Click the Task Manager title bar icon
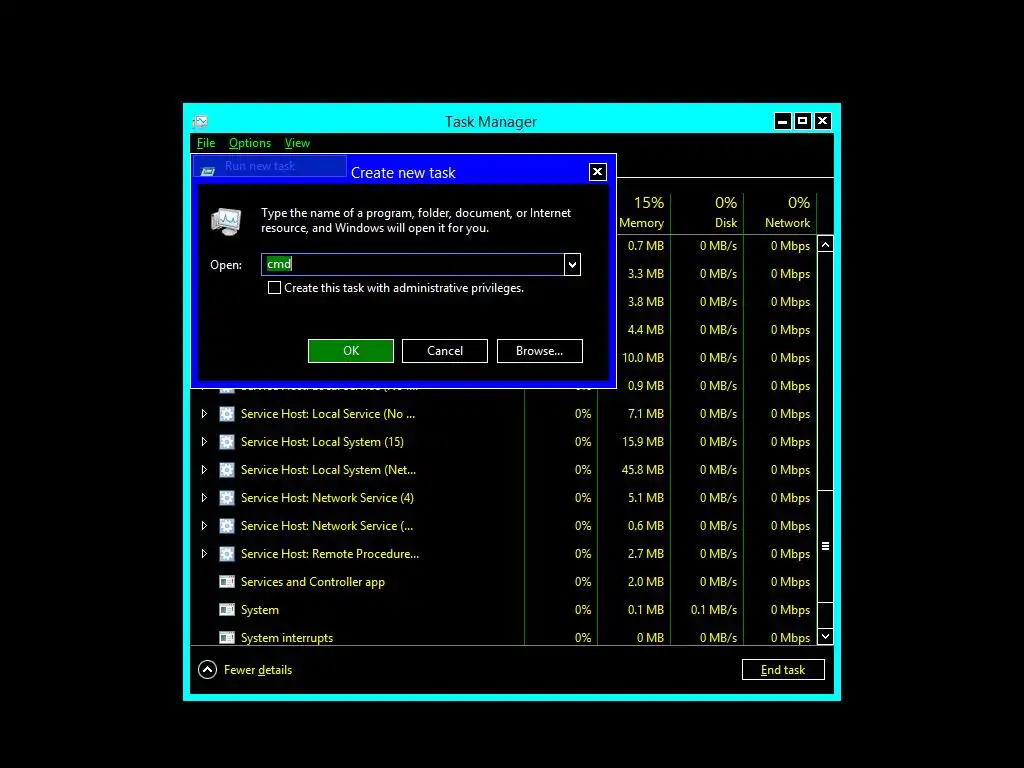This screenshot has height=768, width=1024. (x=200, y=121)
